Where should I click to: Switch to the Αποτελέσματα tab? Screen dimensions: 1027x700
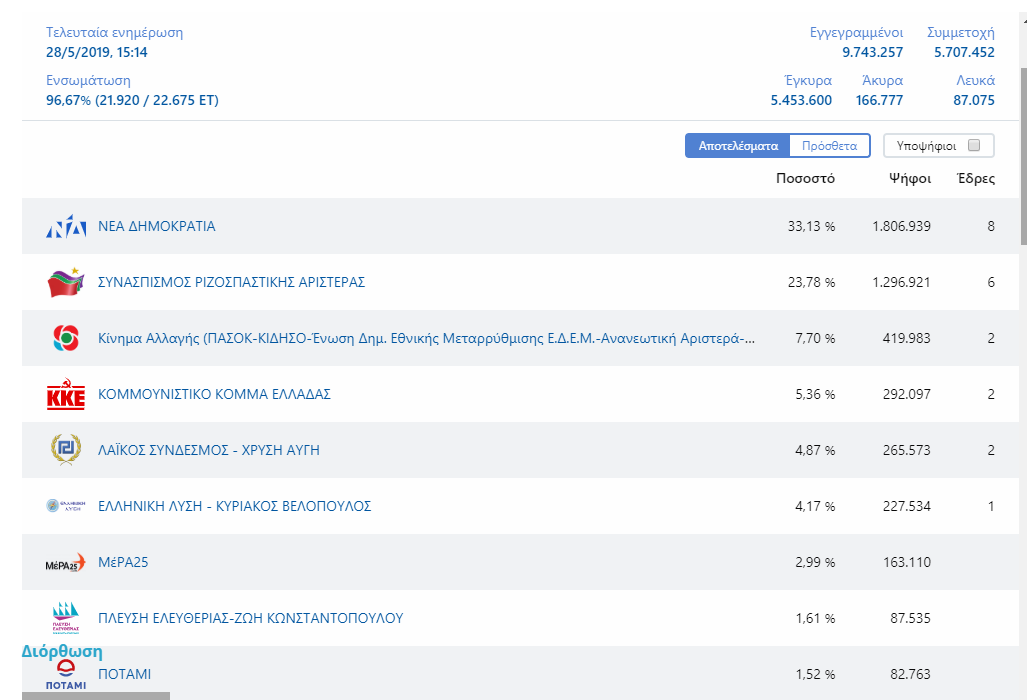coord(738,146)
